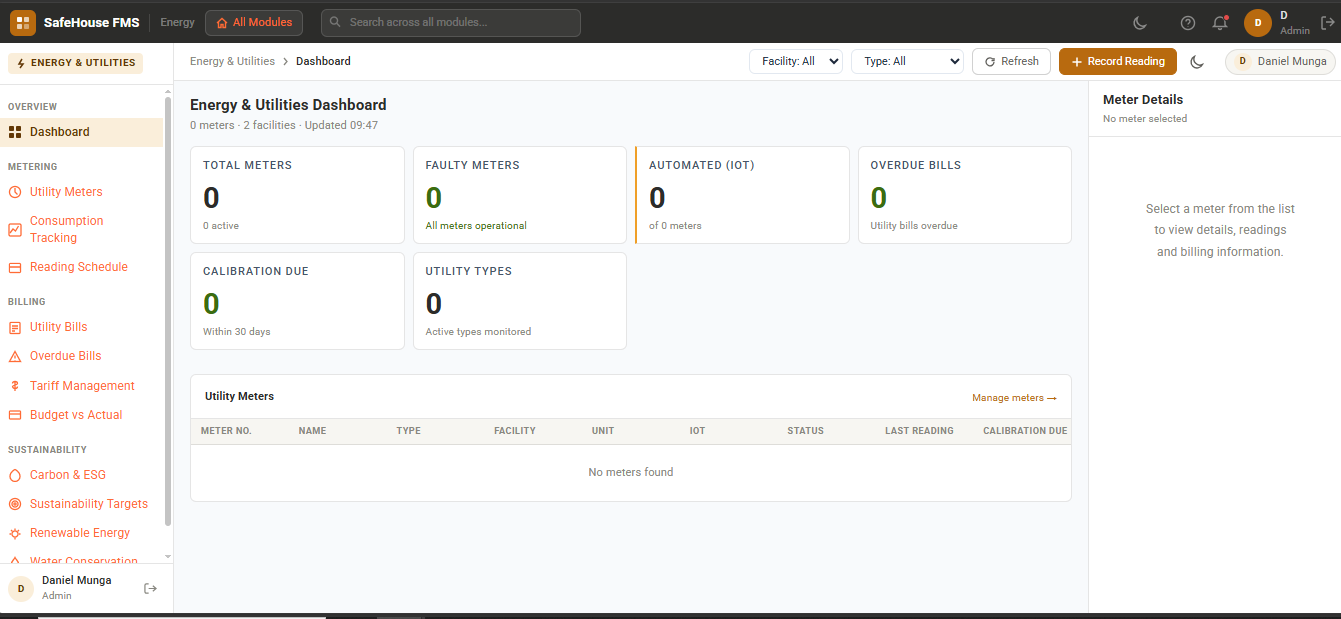Click the Energy label in top bar
This screenshot has height=619, width=1341.
click(177, 22)
